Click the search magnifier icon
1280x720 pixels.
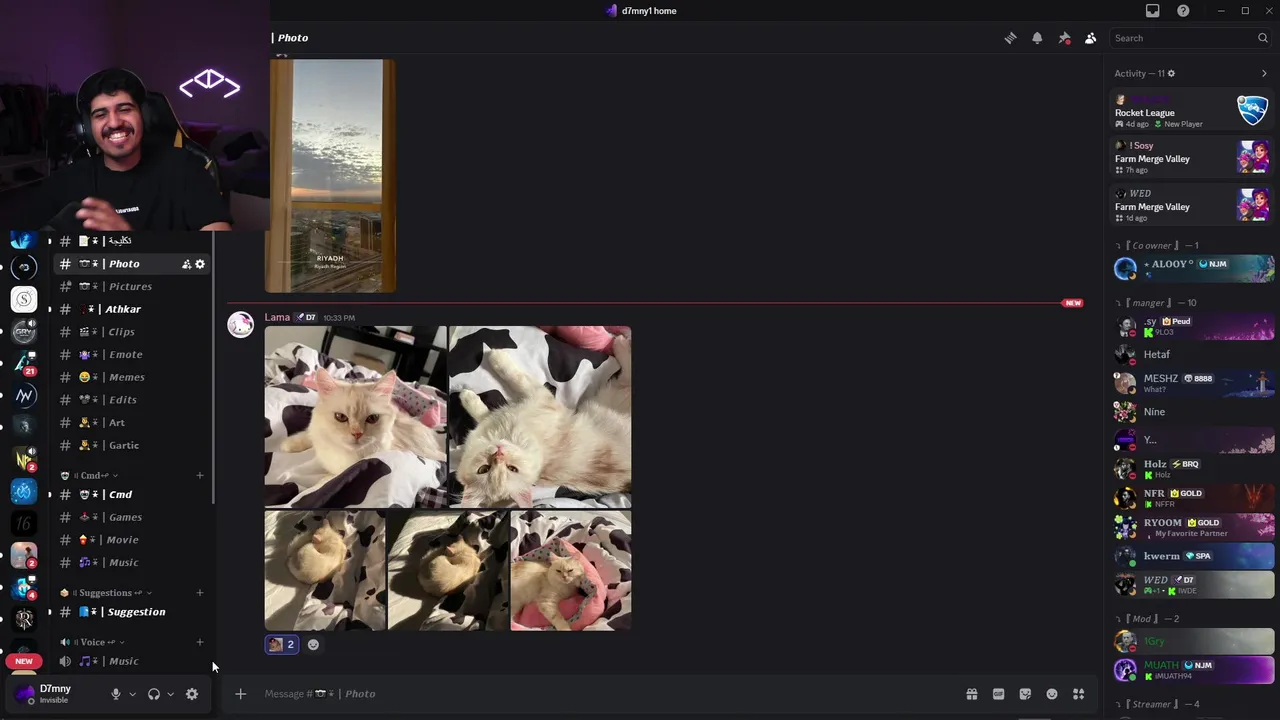tap(1263, 38)
